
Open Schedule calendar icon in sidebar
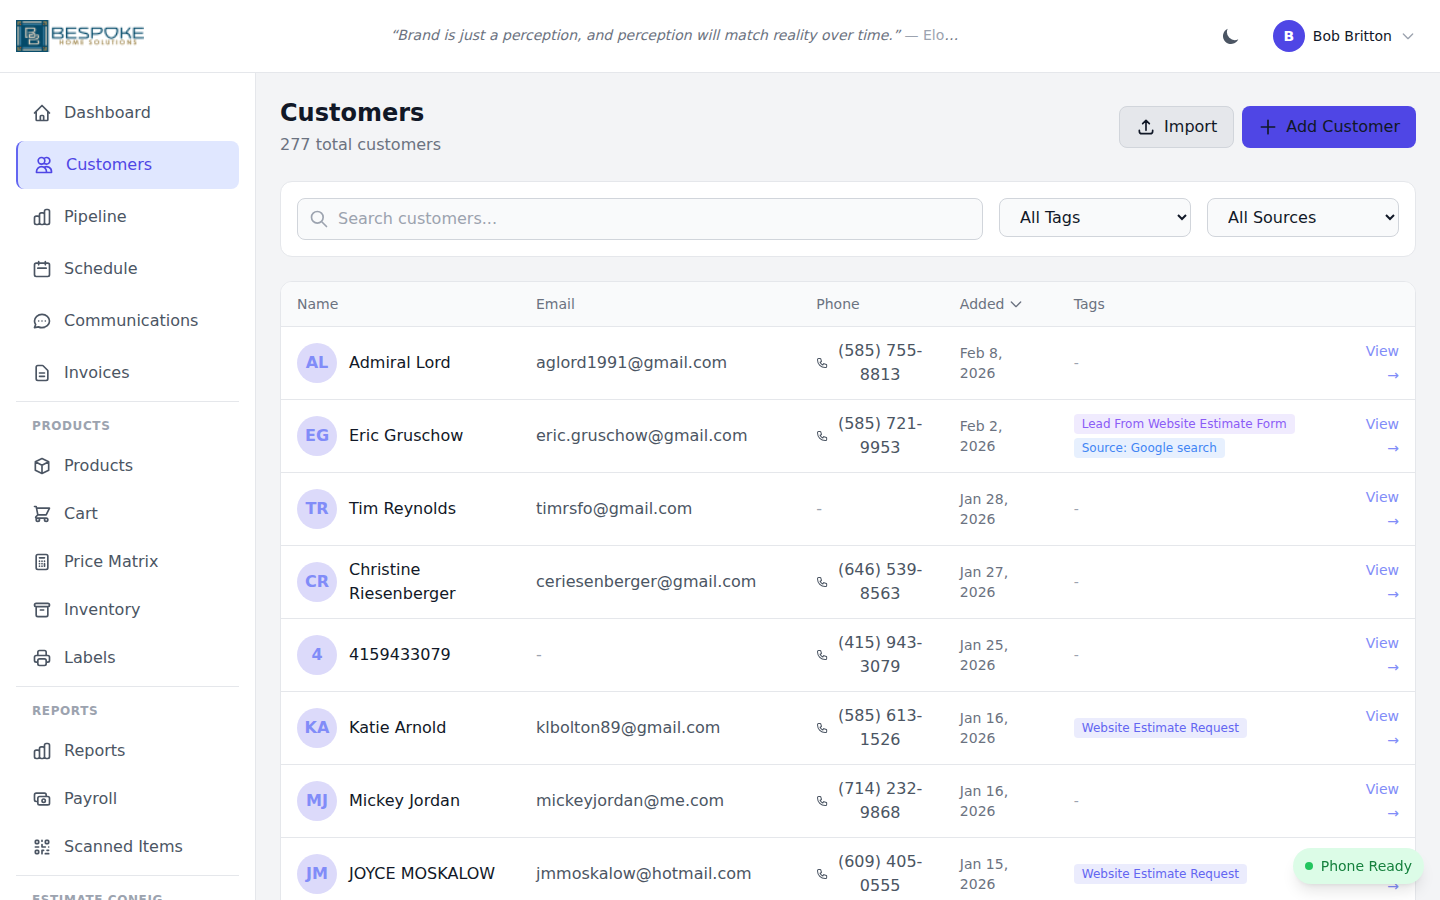point(42,269)
